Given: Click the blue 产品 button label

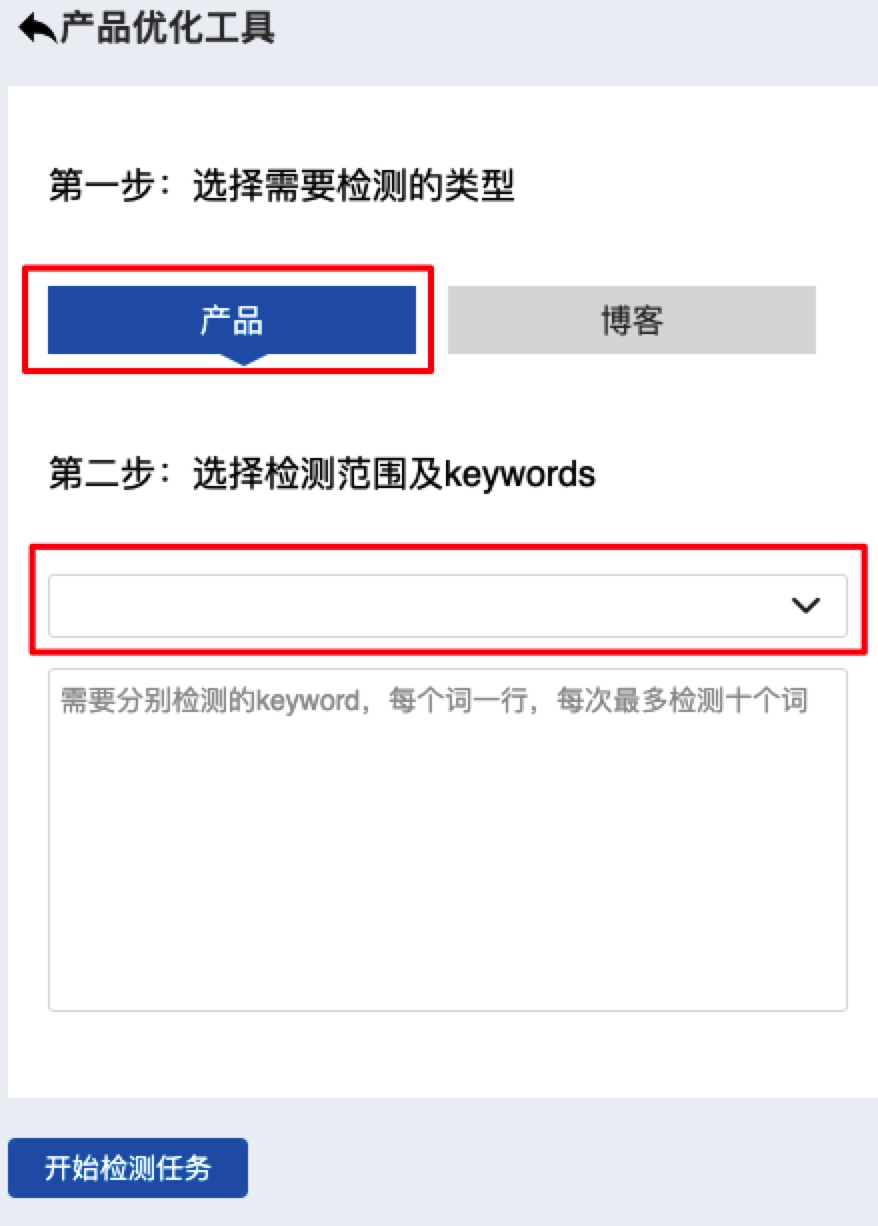Looking at the screenshot, I should tap(232, 321).
